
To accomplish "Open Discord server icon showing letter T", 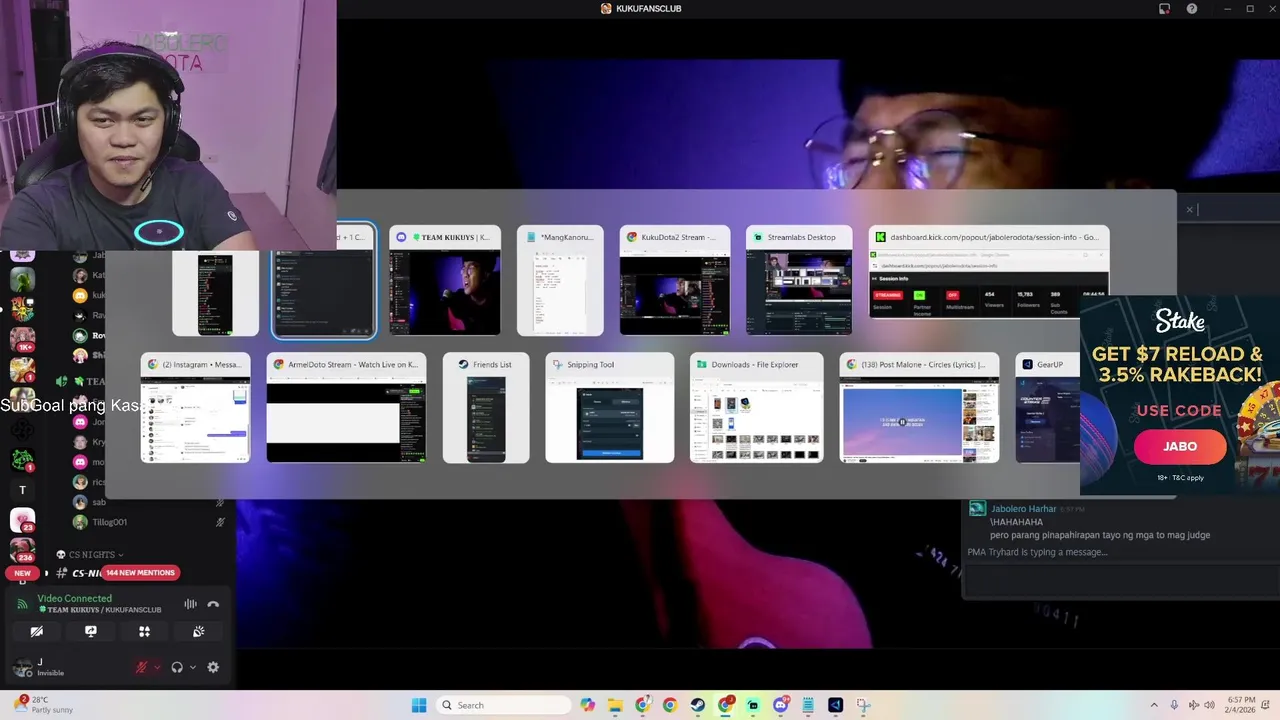I will (22, 490).
